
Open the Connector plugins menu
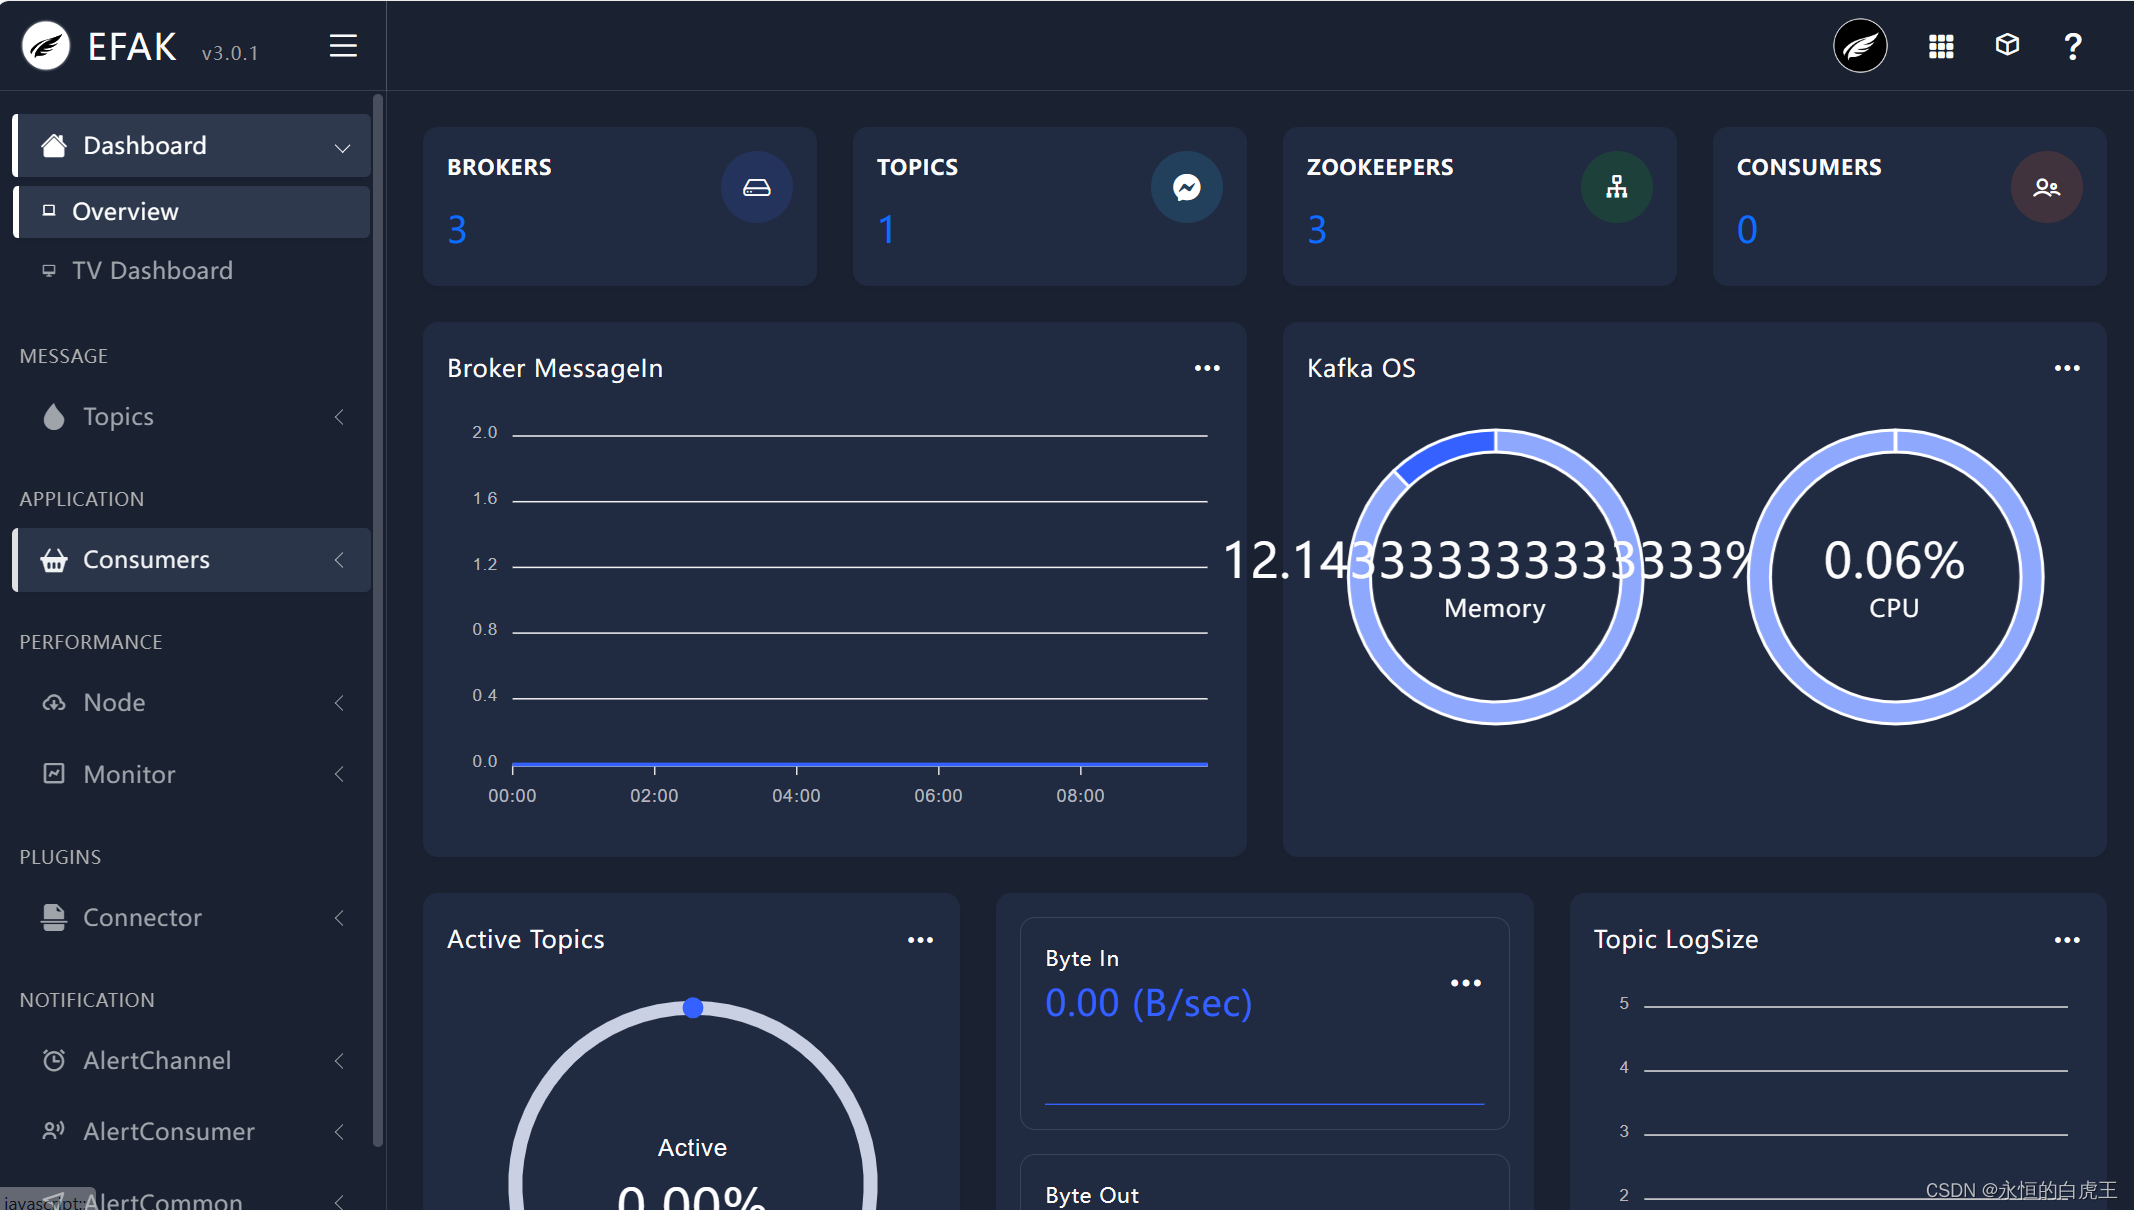click(x=192, y=918)
